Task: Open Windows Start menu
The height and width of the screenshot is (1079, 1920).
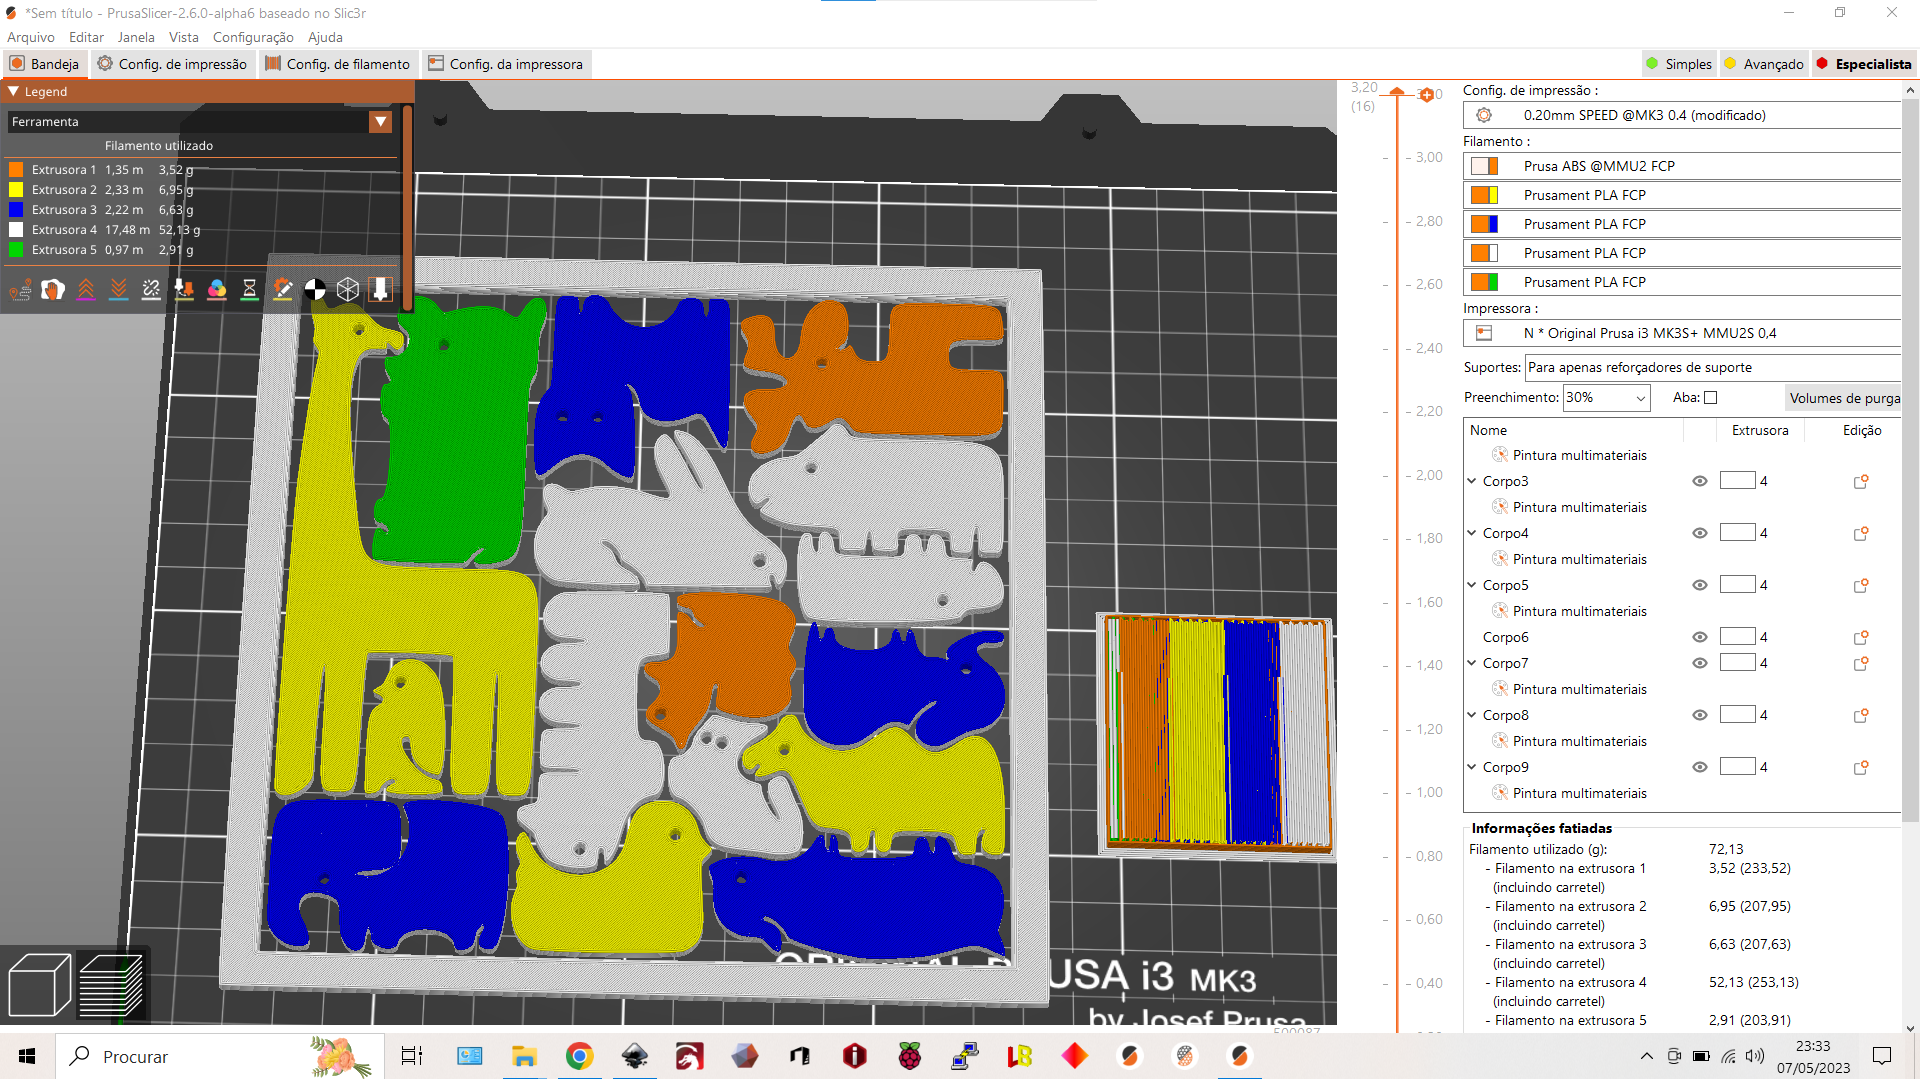Action: pos(27,1056)
